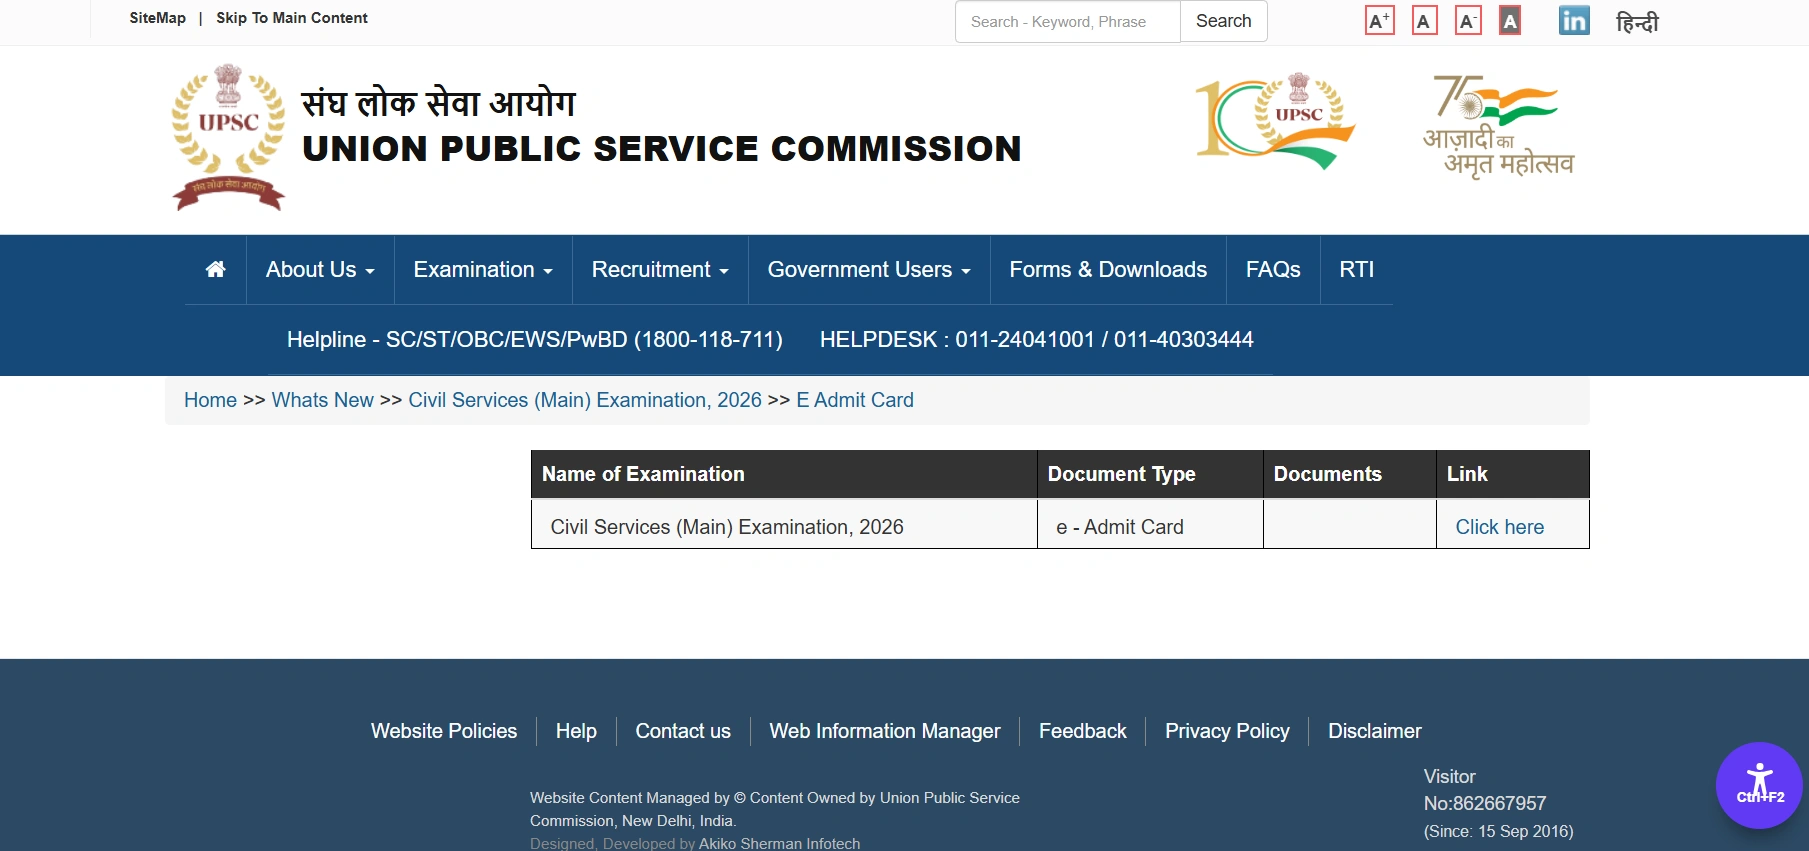Open Website Policies footer link
The height and width of the screenshot is (851, 1809).
[444, 731]
